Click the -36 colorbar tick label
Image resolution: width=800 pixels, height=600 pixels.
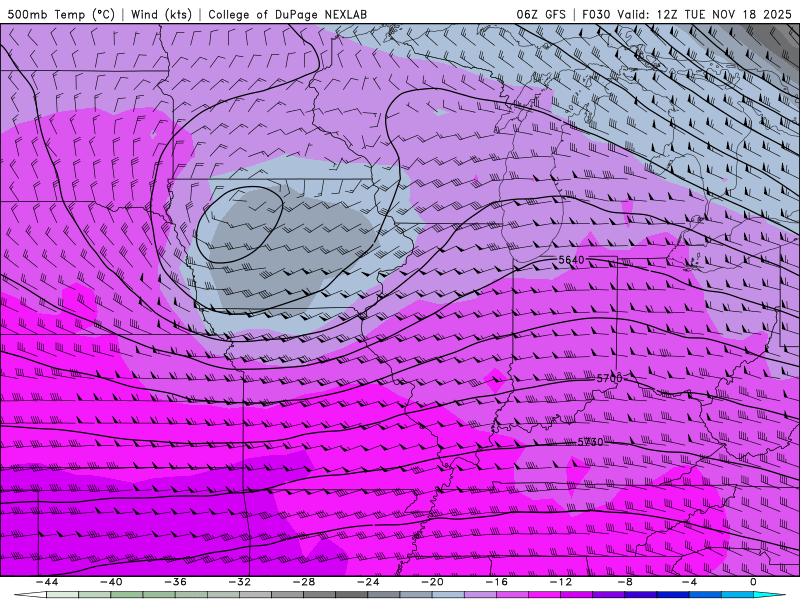click(x=175, y=582)
